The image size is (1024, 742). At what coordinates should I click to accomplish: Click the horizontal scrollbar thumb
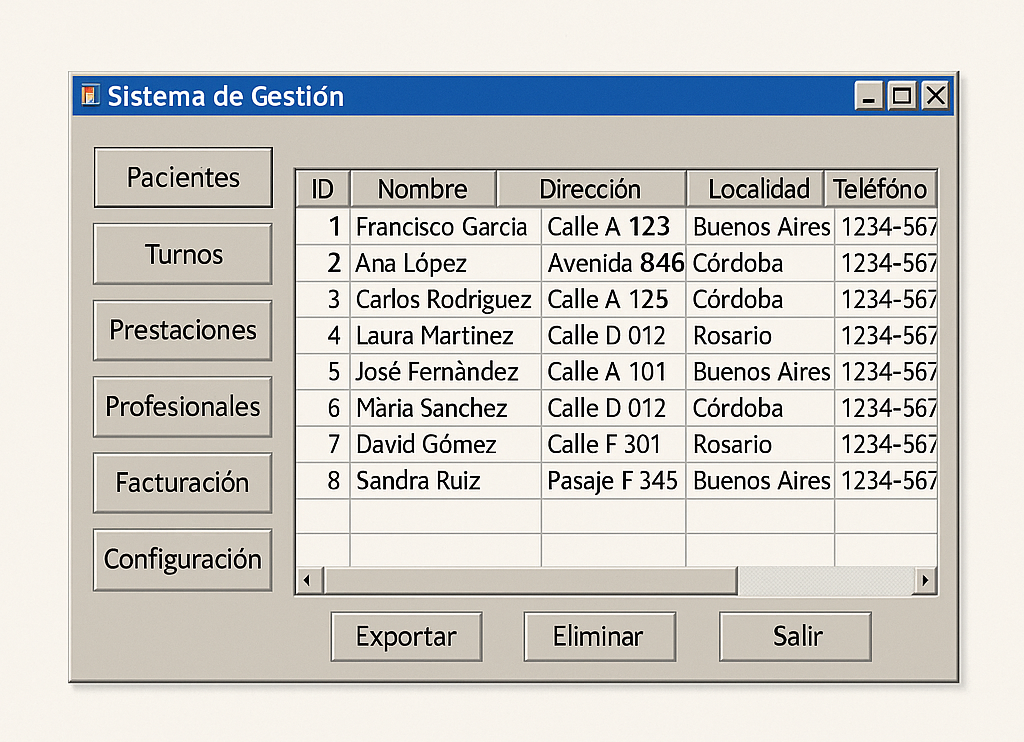click(x=530, y=580)
